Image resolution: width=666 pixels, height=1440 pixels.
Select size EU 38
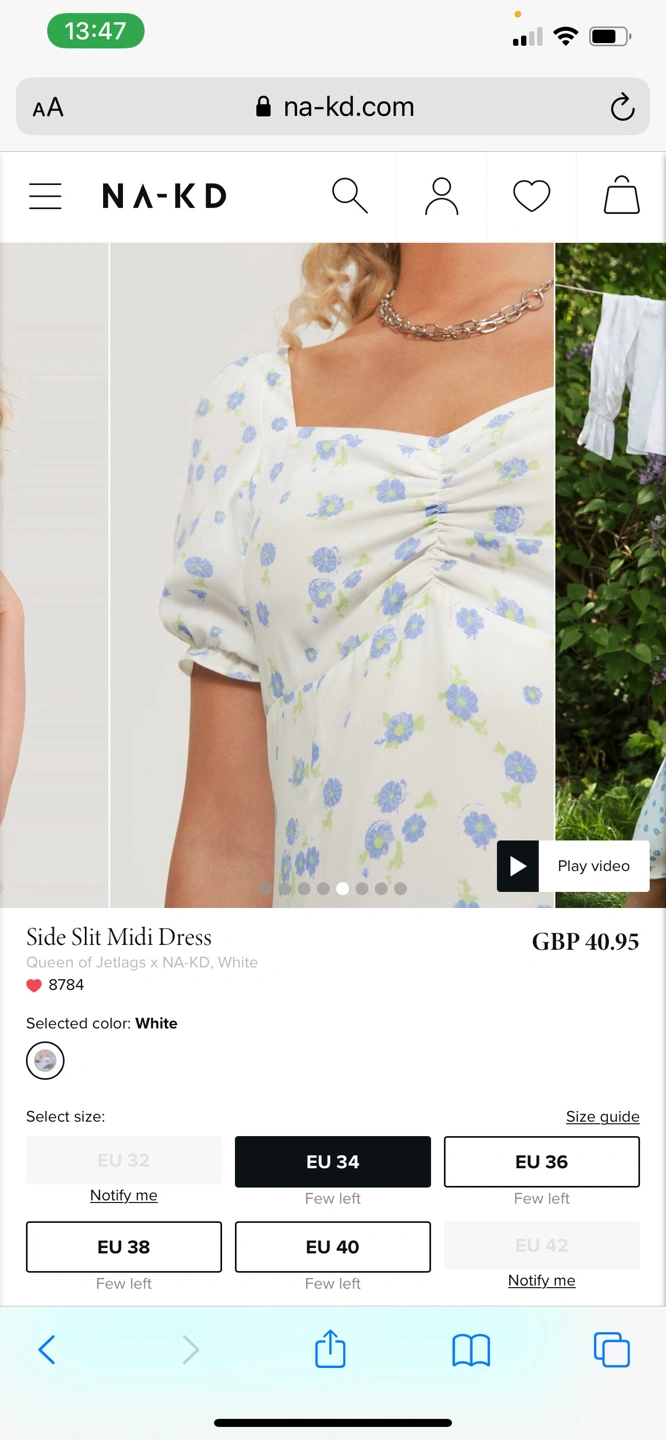tap(124, 1247)
